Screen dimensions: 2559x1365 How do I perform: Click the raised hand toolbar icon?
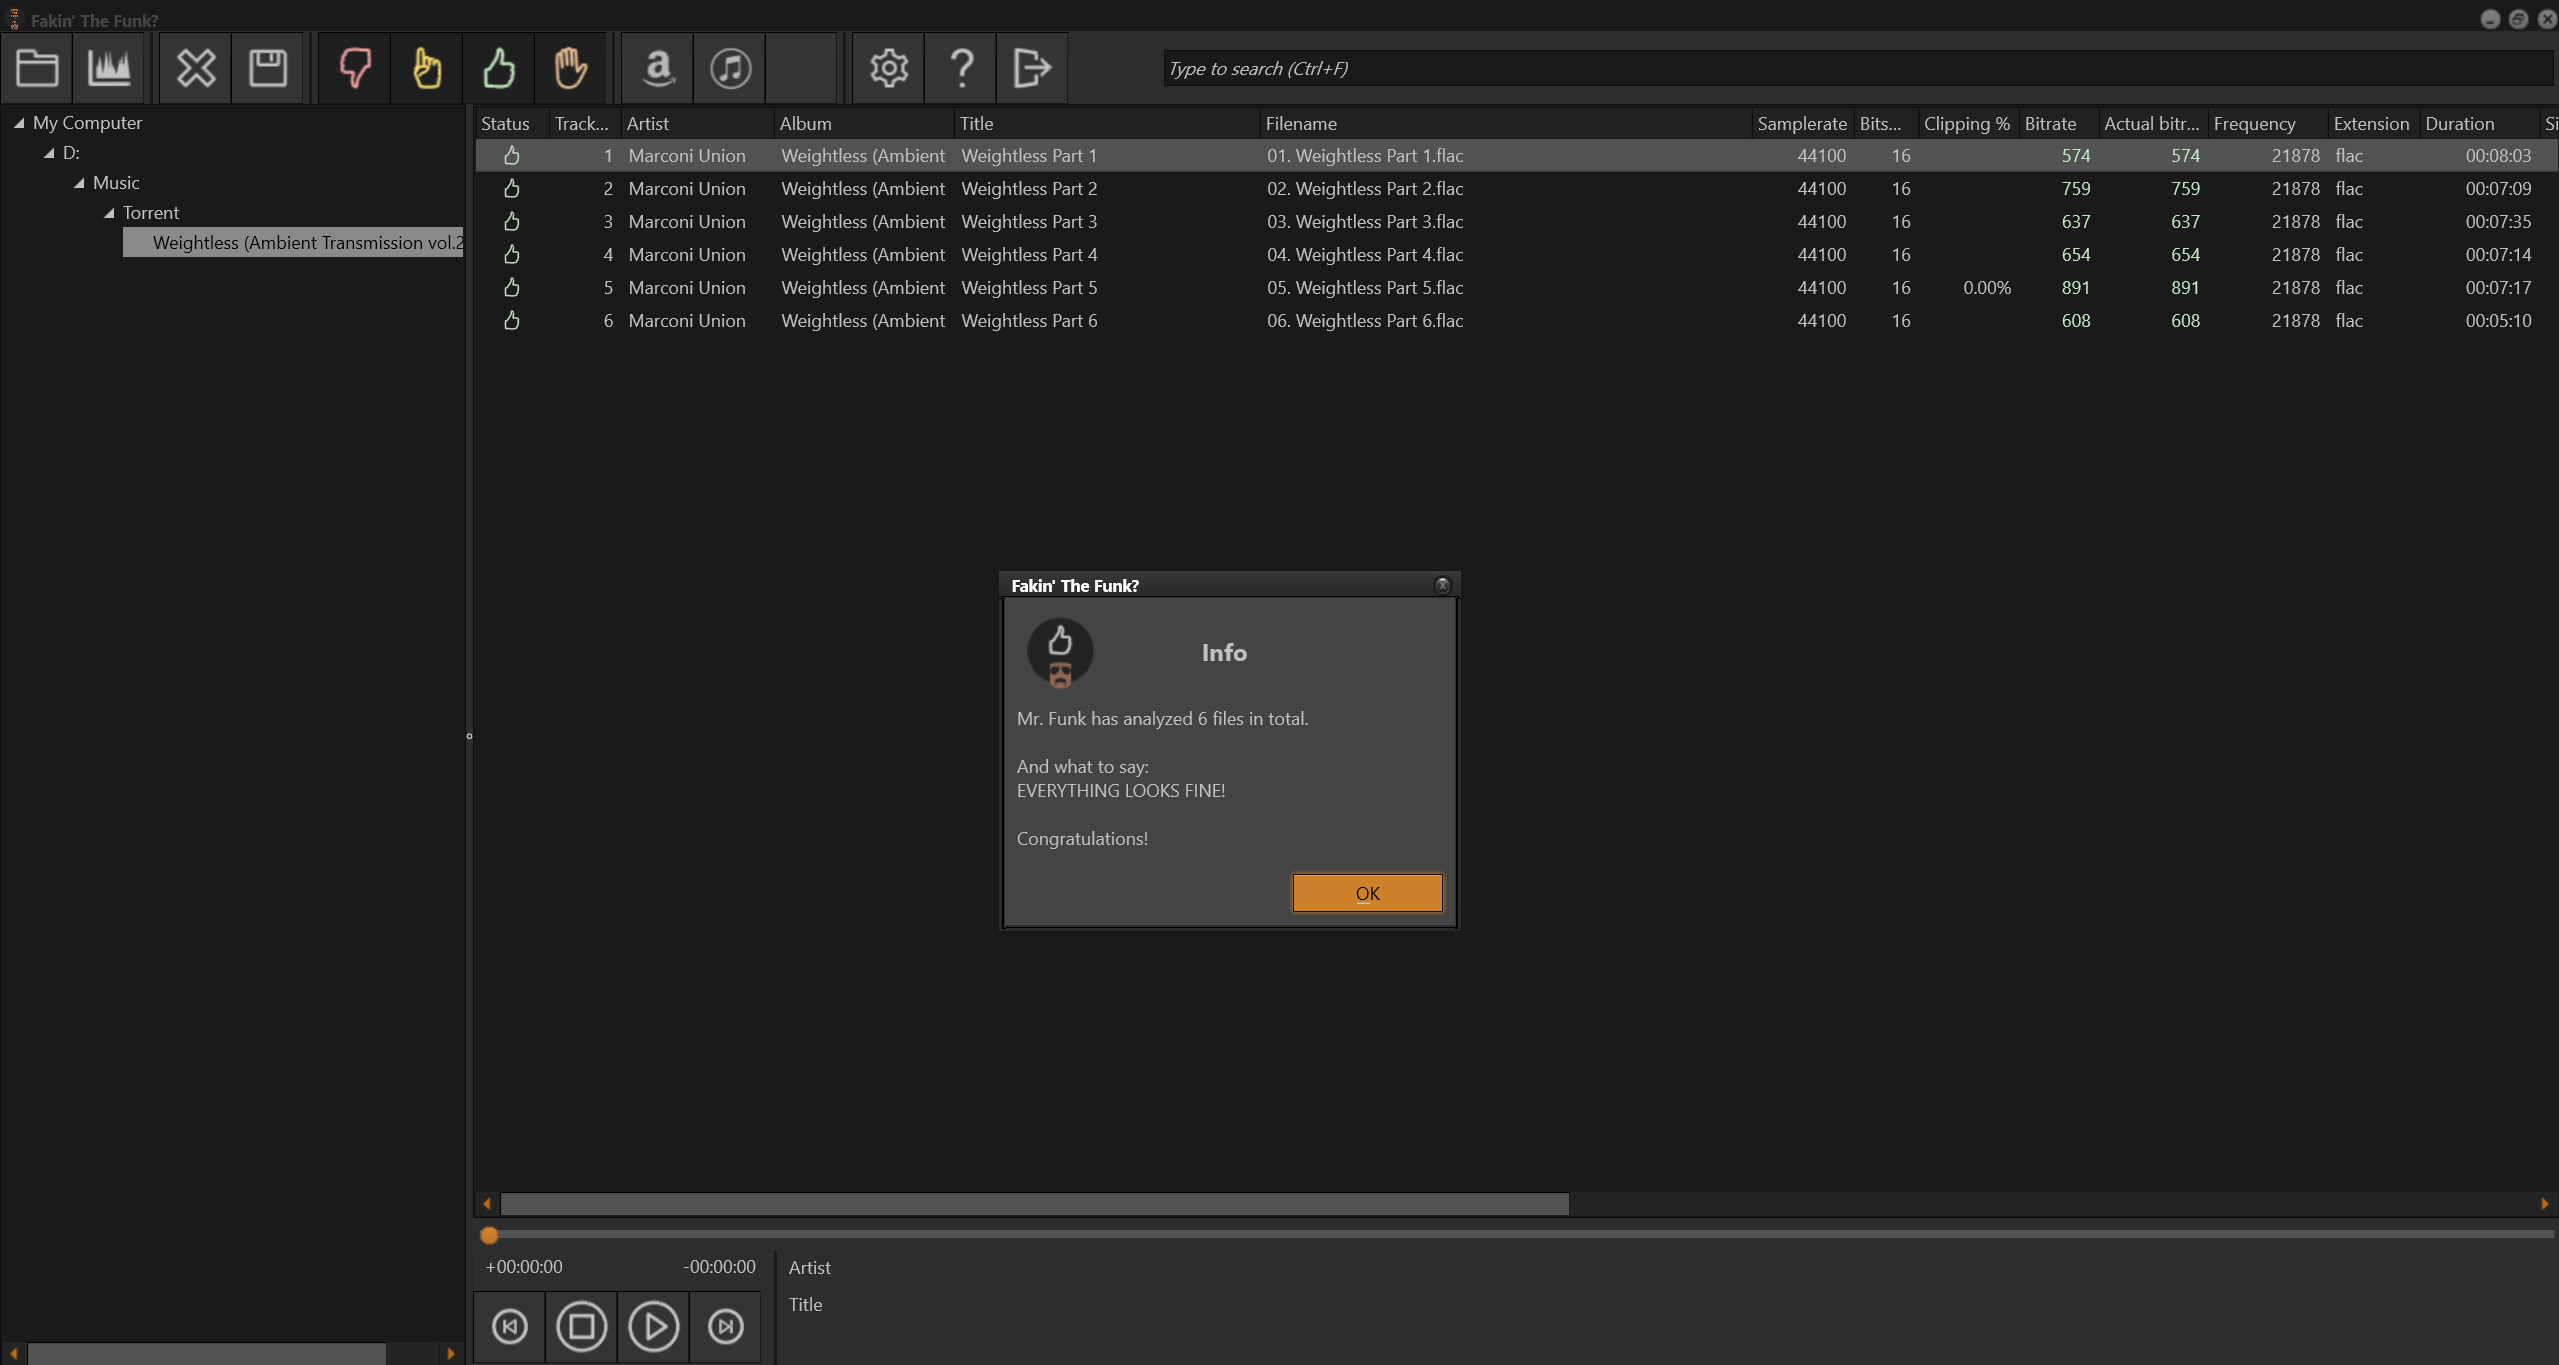point(570,68)
